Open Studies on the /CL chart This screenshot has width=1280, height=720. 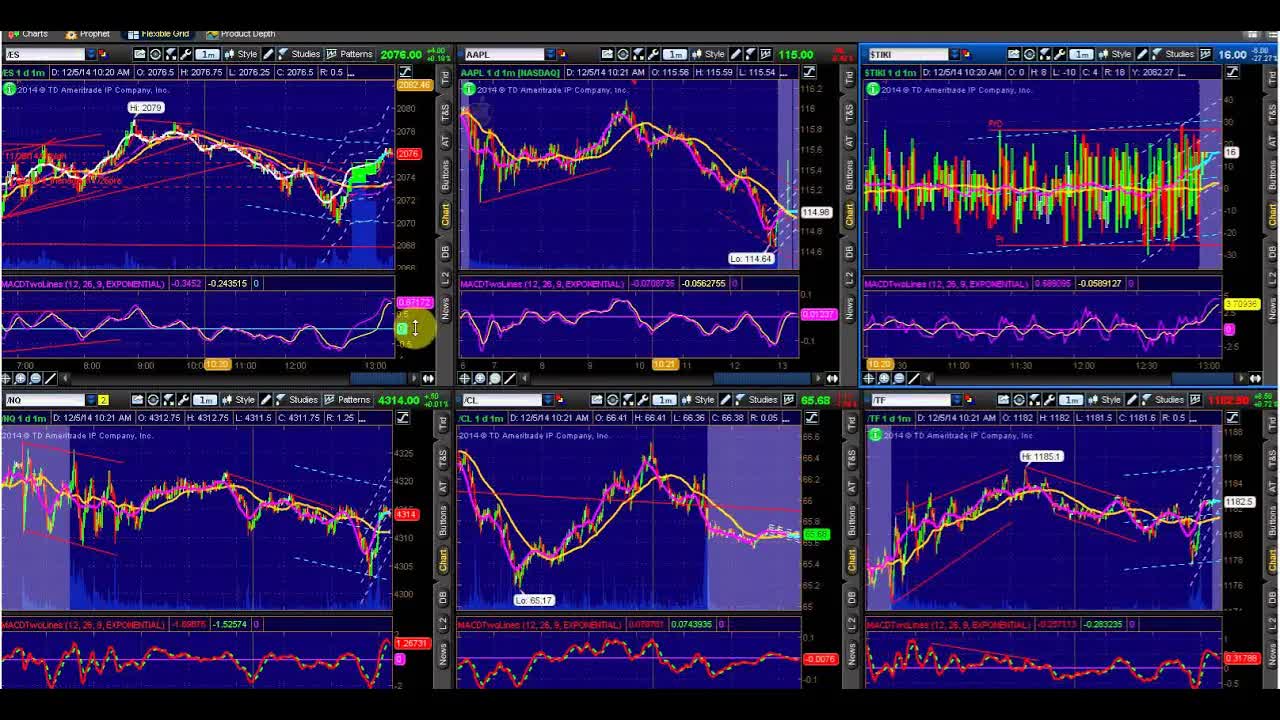(757, 400)
